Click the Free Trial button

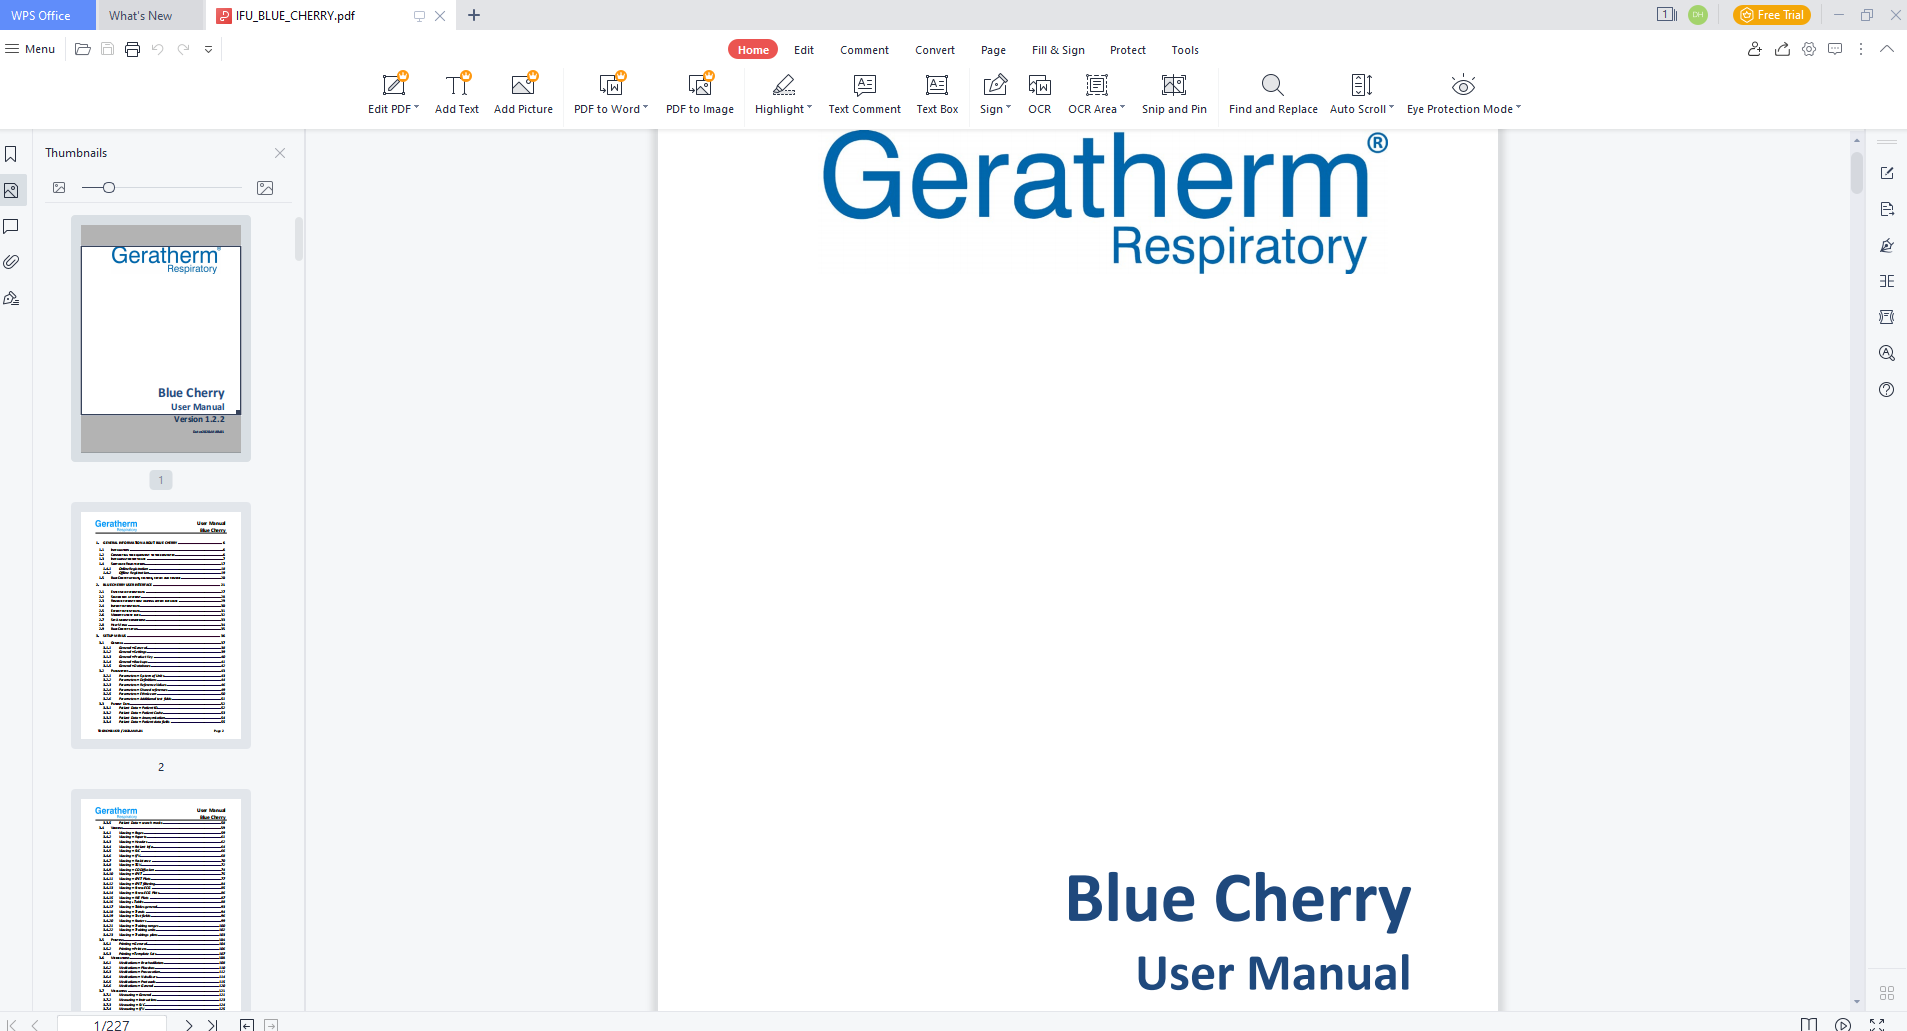click(x=1772, y=15)
